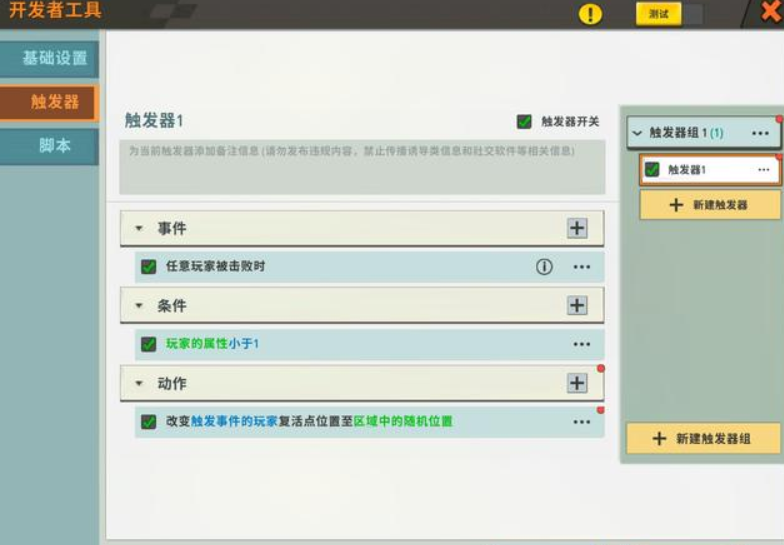Screen dimensions: 784x545
Task: Uncheck the 触发器1 checkbox in the group list
Action: [652, 170]
